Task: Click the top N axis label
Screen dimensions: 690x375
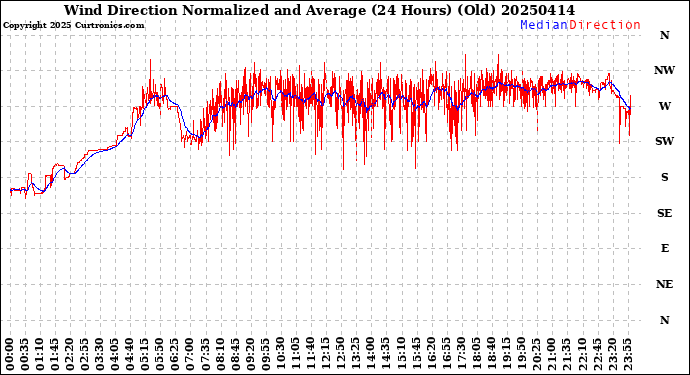Action: [664, 35]
